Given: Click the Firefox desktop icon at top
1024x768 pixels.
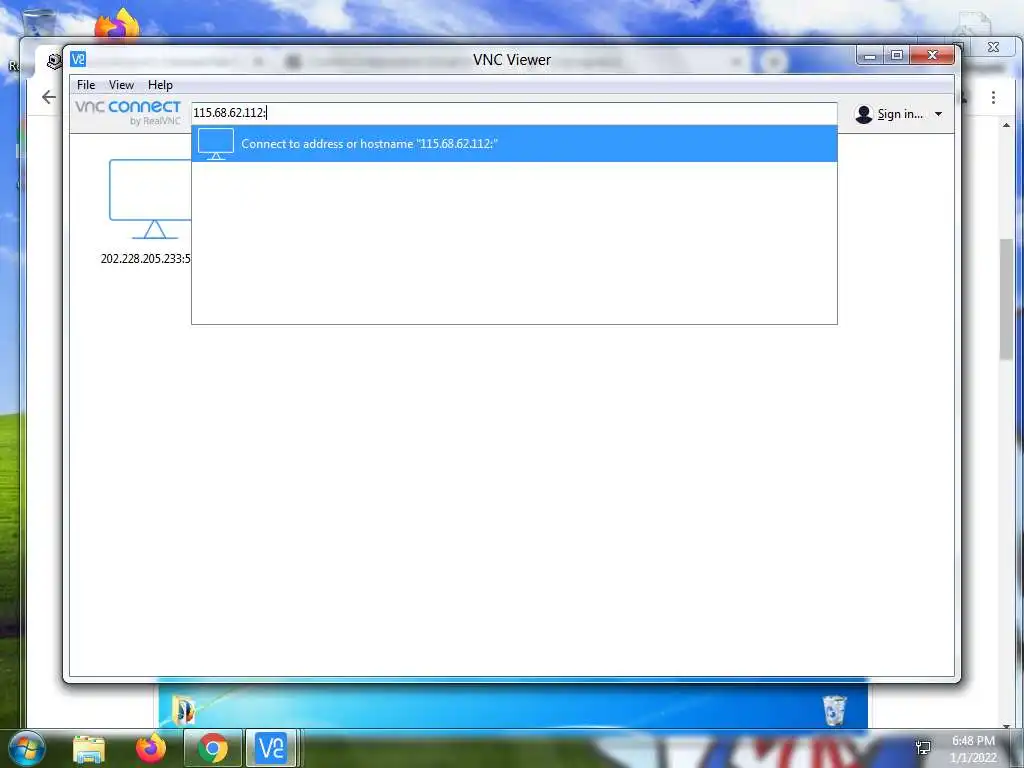Looking at the screenshot, I should pyautogui.click(x=116, y=25).
